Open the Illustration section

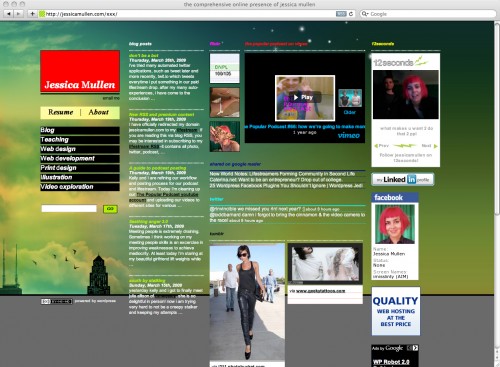click(80, 177)
